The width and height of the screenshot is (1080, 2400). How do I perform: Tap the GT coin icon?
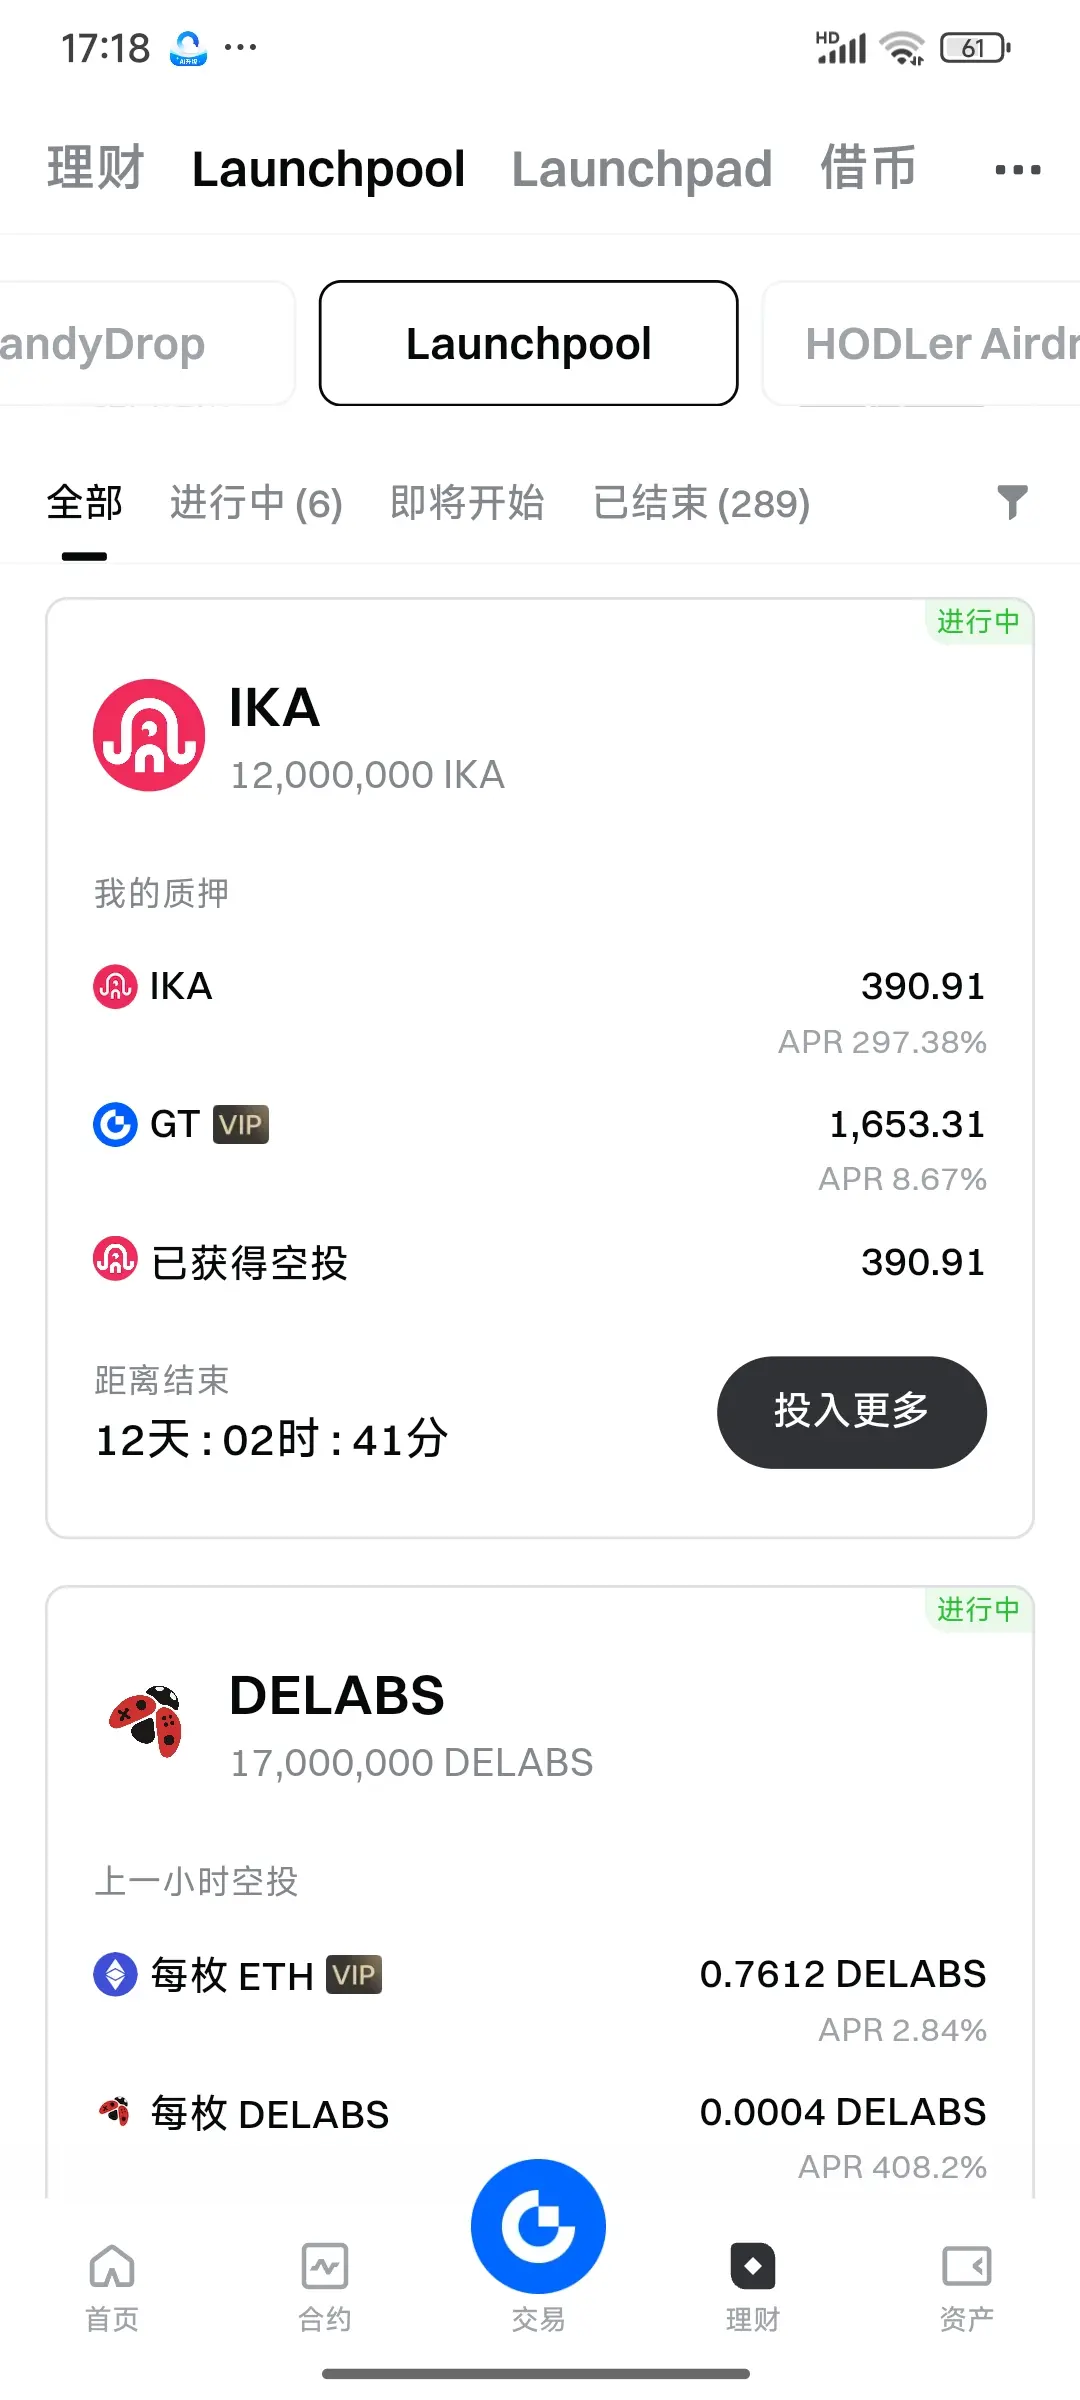pyautogui.click(x=115, y=1124)
